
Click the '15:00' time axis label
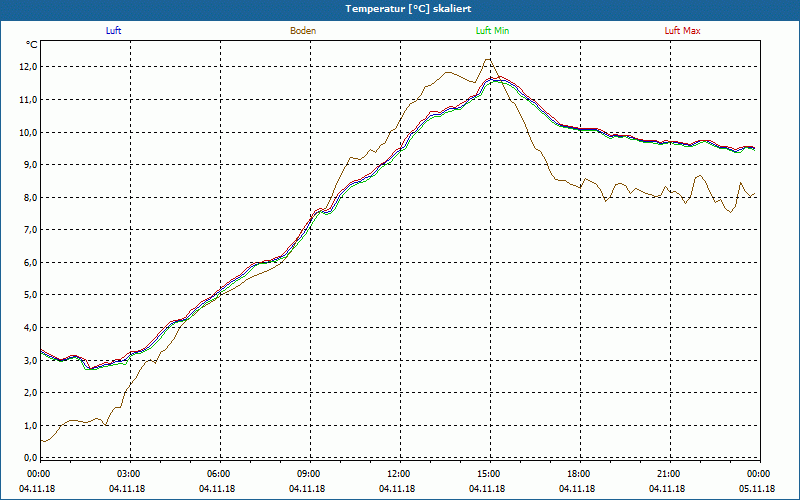[x=489, y=474]
